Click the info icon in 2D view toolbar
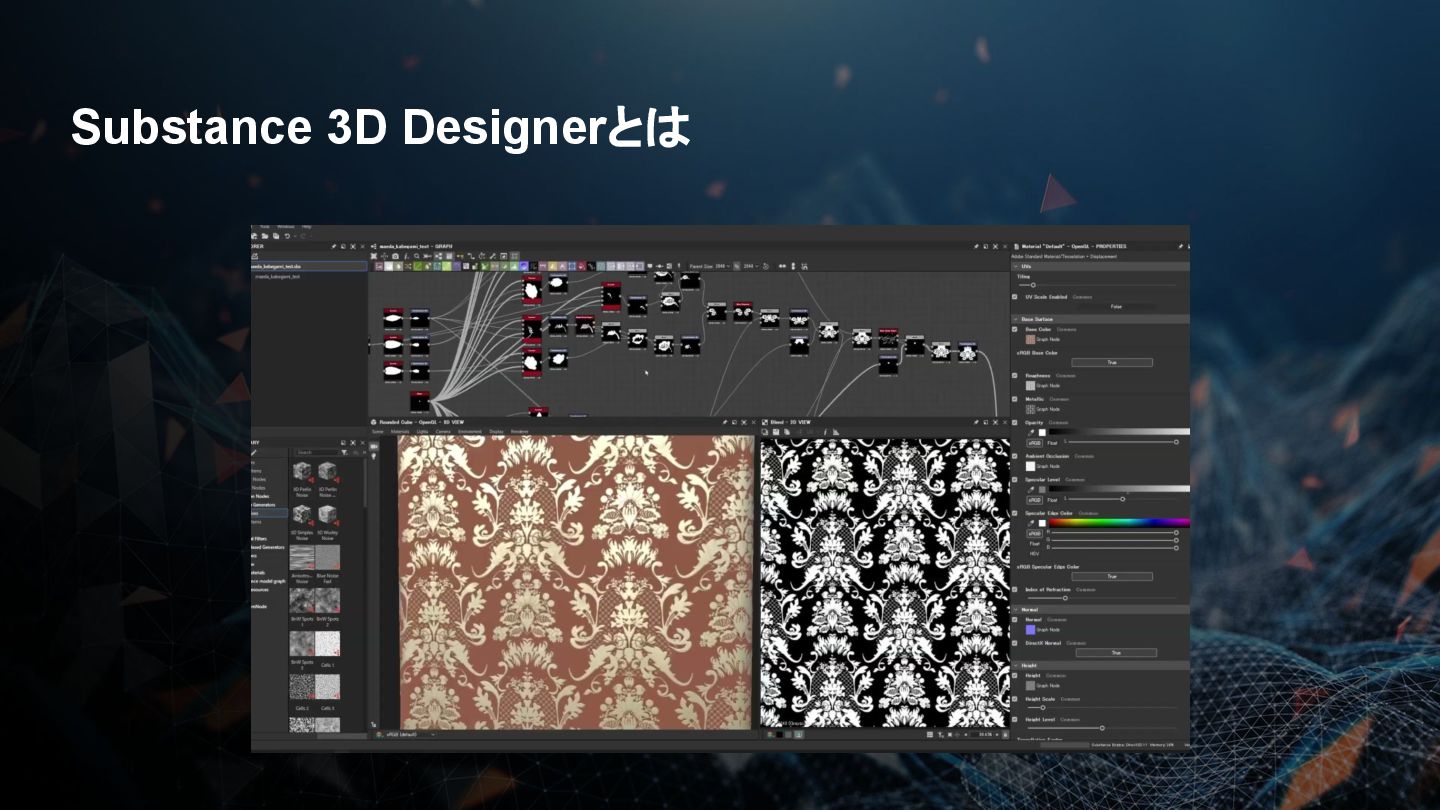The width and height of the screenshot is (1440, 810). click(x=825, y=432)
